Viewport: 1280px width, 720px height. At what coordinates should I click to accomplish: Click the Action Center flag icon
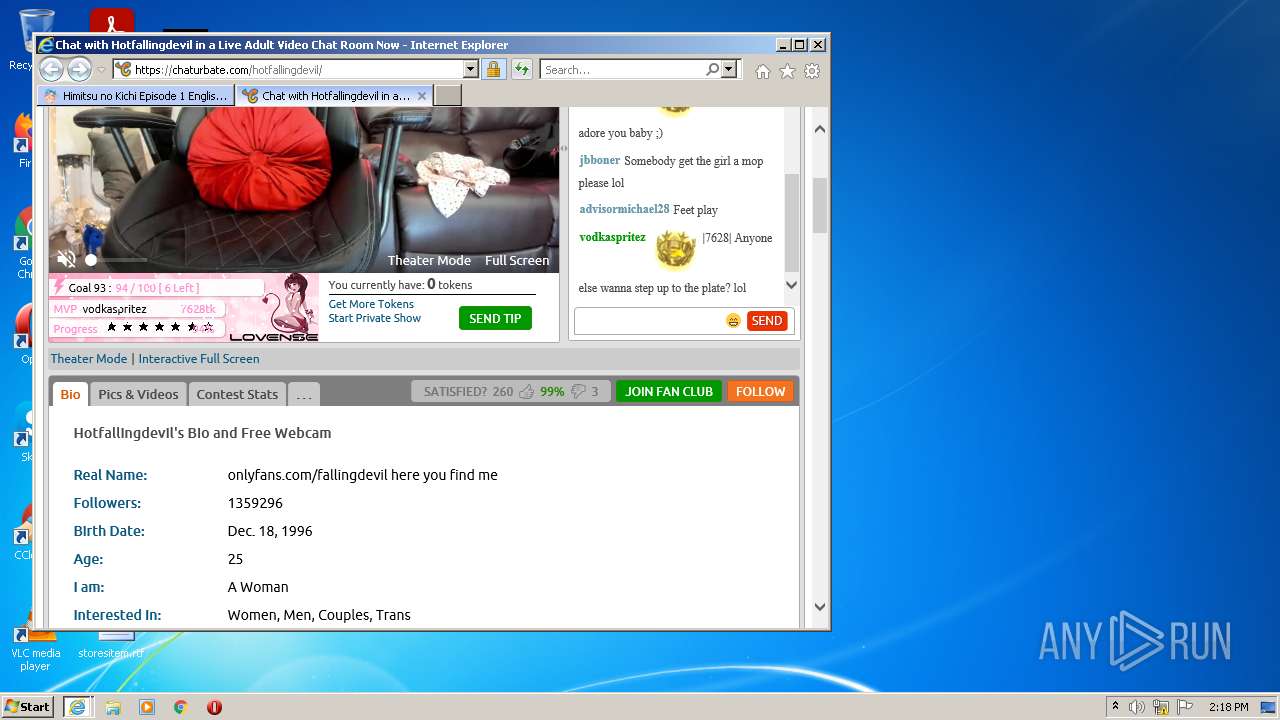click(x=1186, y=707)
